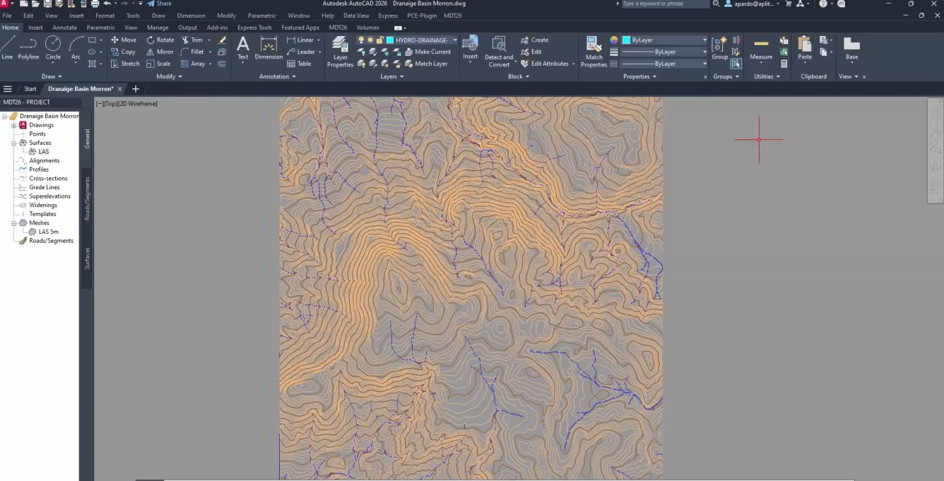The height and width of the screenshot is (481, 944).
Task: Select the Polyline tool
Action: (28, 48)
